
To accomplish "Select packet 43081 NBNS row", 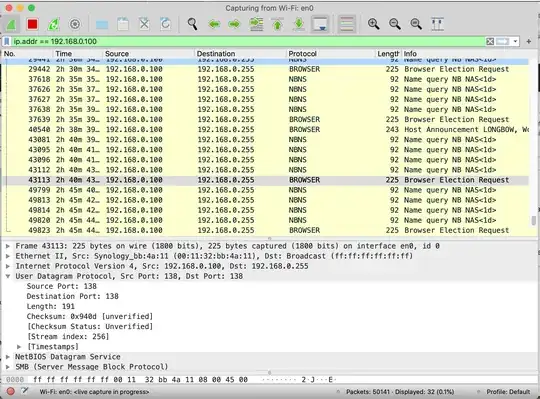I will 266,139.
